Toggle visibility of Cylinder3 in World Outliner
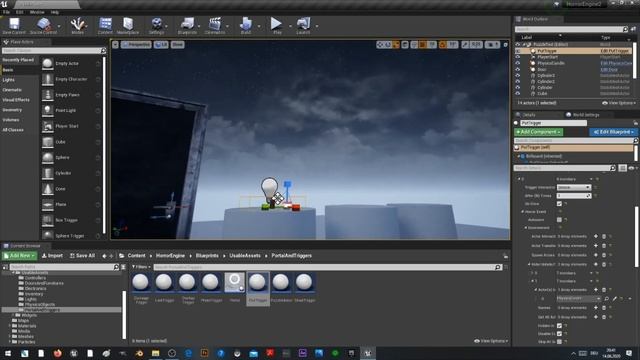 click(x=518, y=76)
